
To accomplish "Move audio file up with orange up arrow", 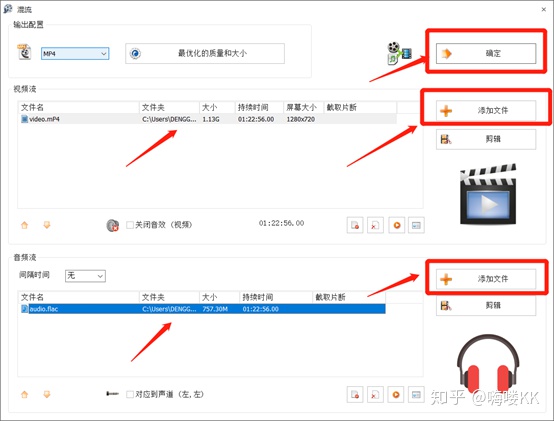I will coord(24,394).
